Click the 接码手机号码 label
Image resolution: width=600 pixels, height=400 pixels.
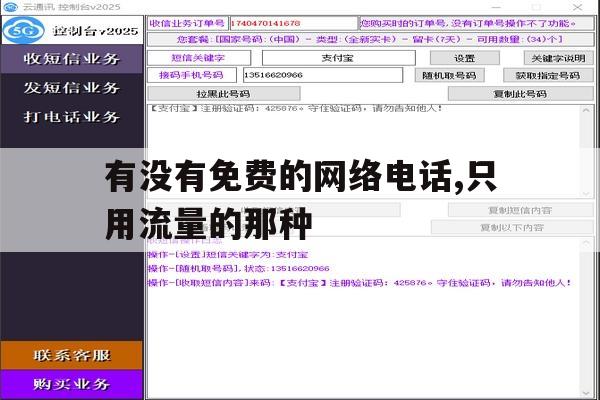pos(192,75)
